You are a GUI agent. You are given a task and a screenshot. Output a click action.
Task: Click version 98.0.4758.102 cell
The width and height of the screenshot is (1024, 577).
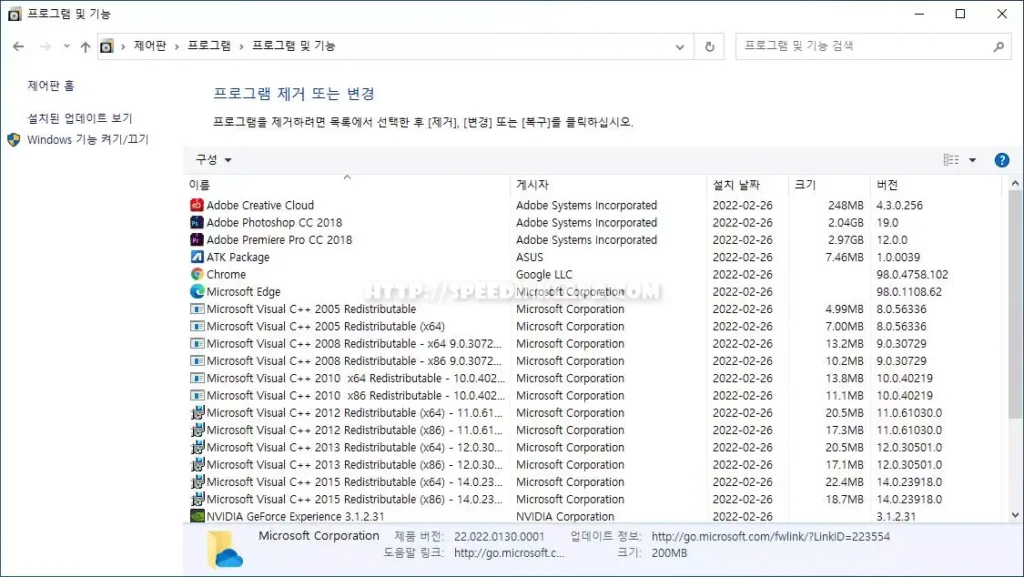click(912, 275)
